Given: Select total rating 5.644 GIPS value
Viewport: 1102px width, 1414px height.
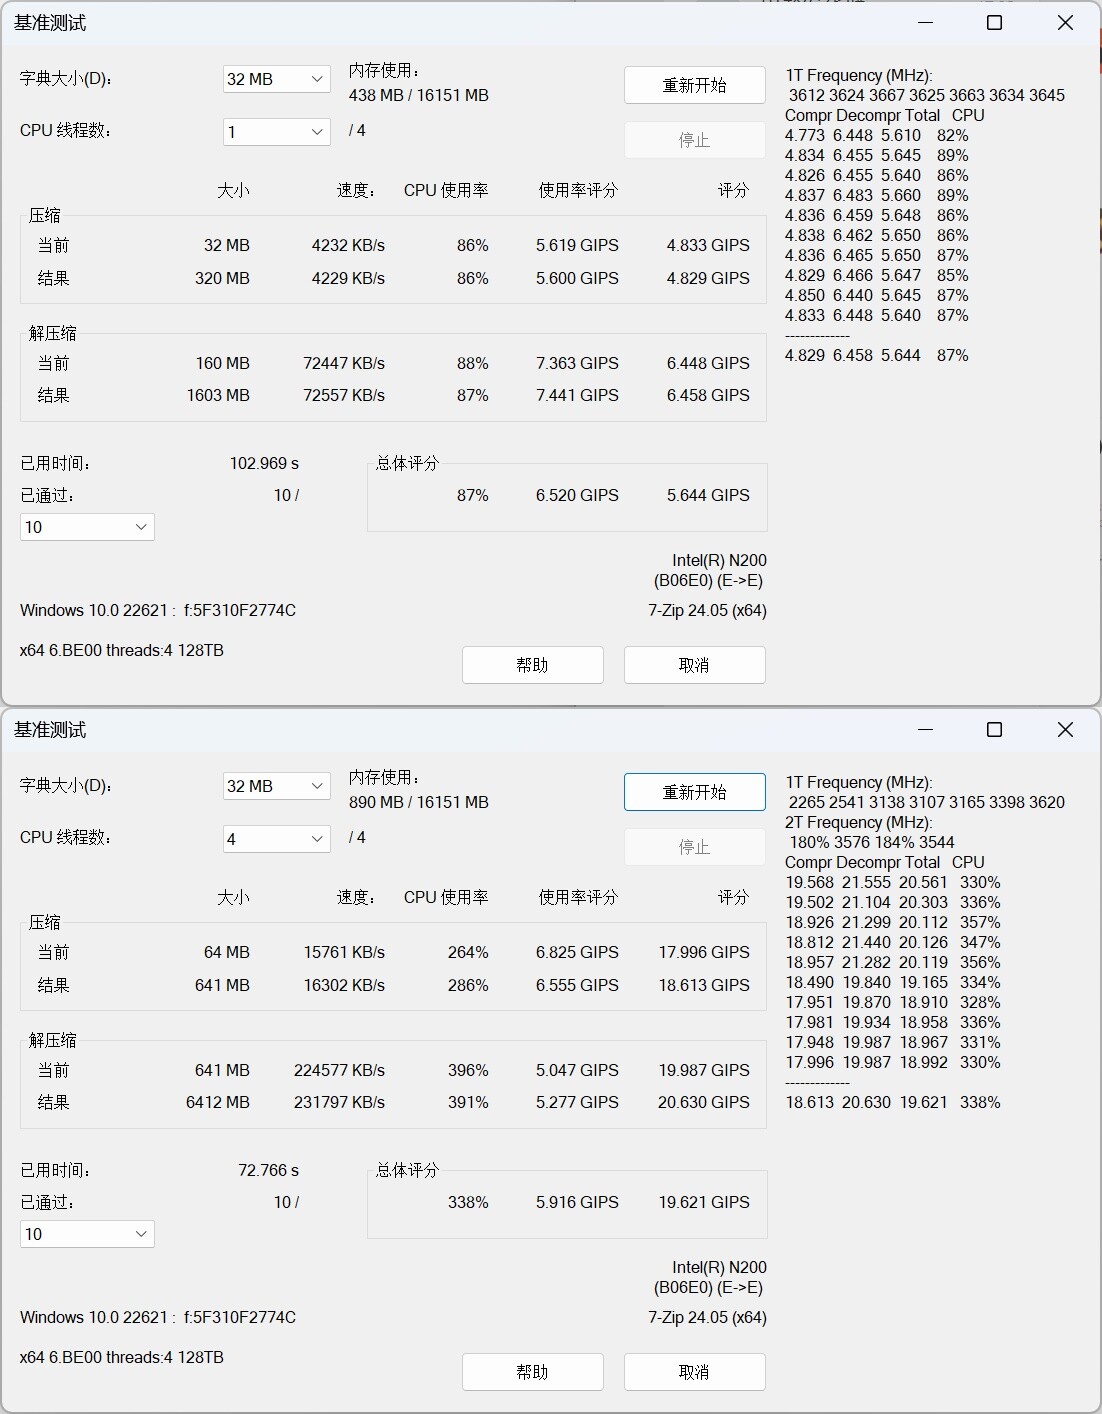Looking at the screenshot, I should coord(708,495).
